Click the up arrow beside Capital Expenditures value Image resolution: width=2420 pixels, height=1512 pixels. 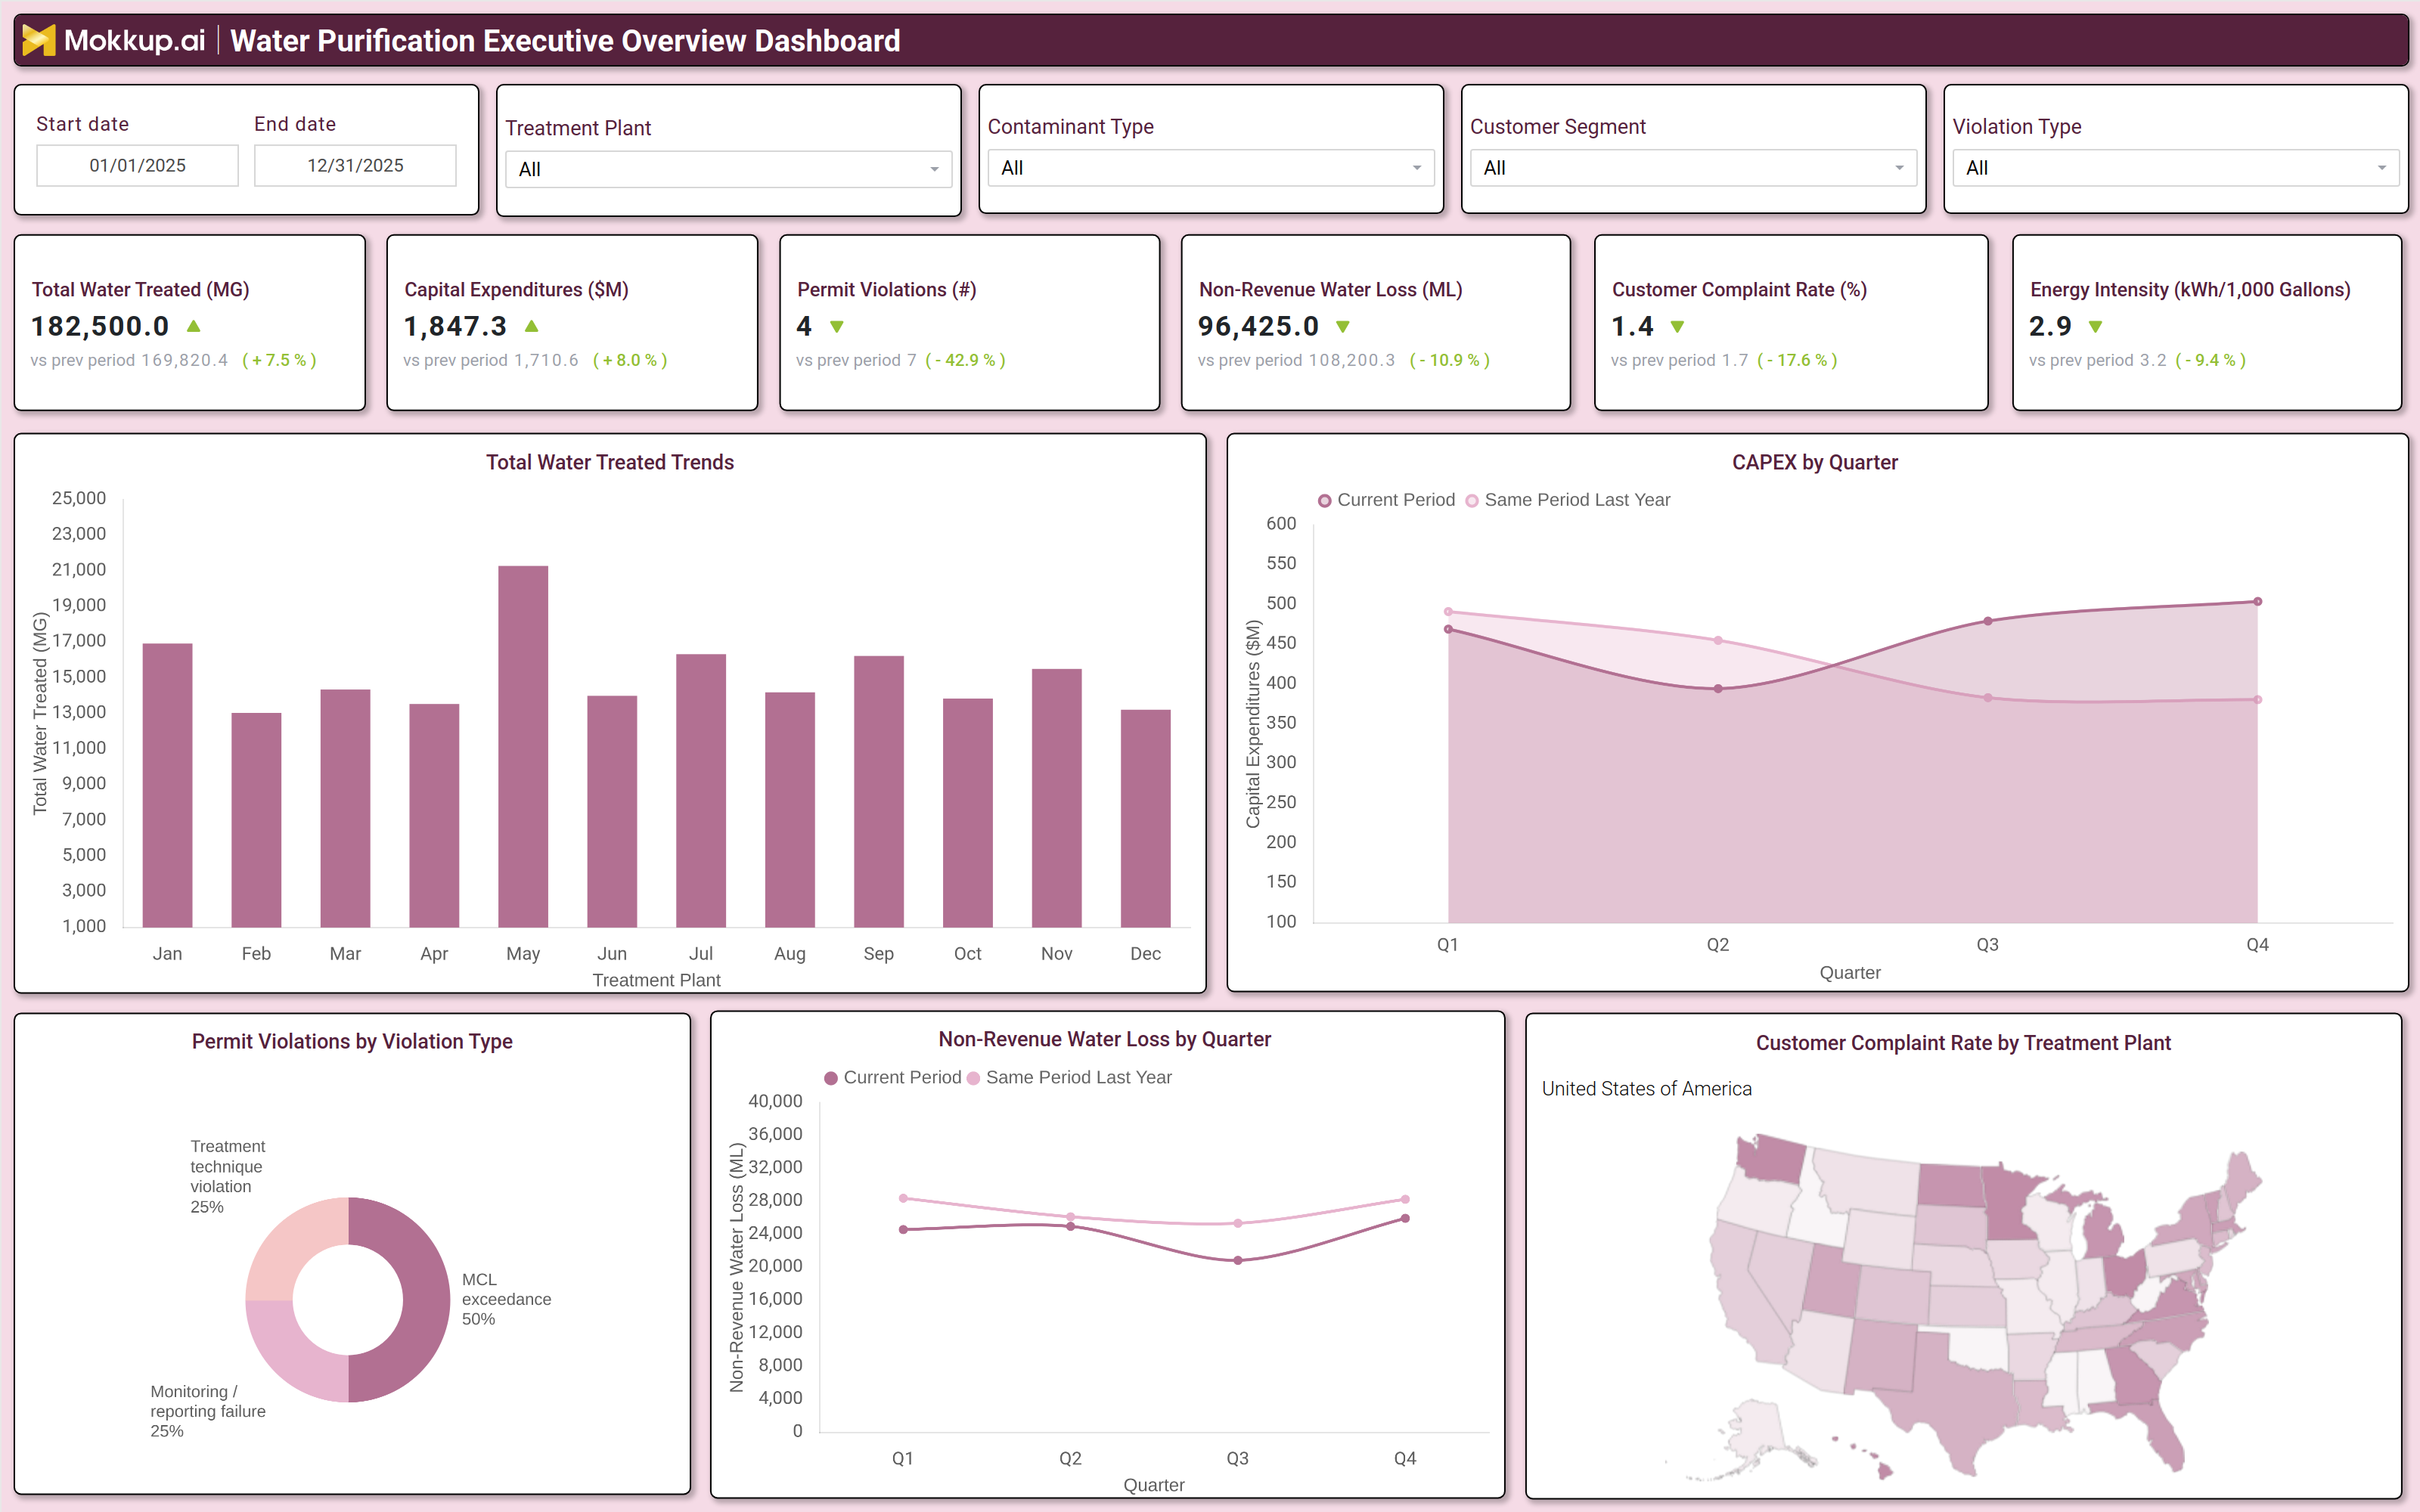tap(532, 326)
